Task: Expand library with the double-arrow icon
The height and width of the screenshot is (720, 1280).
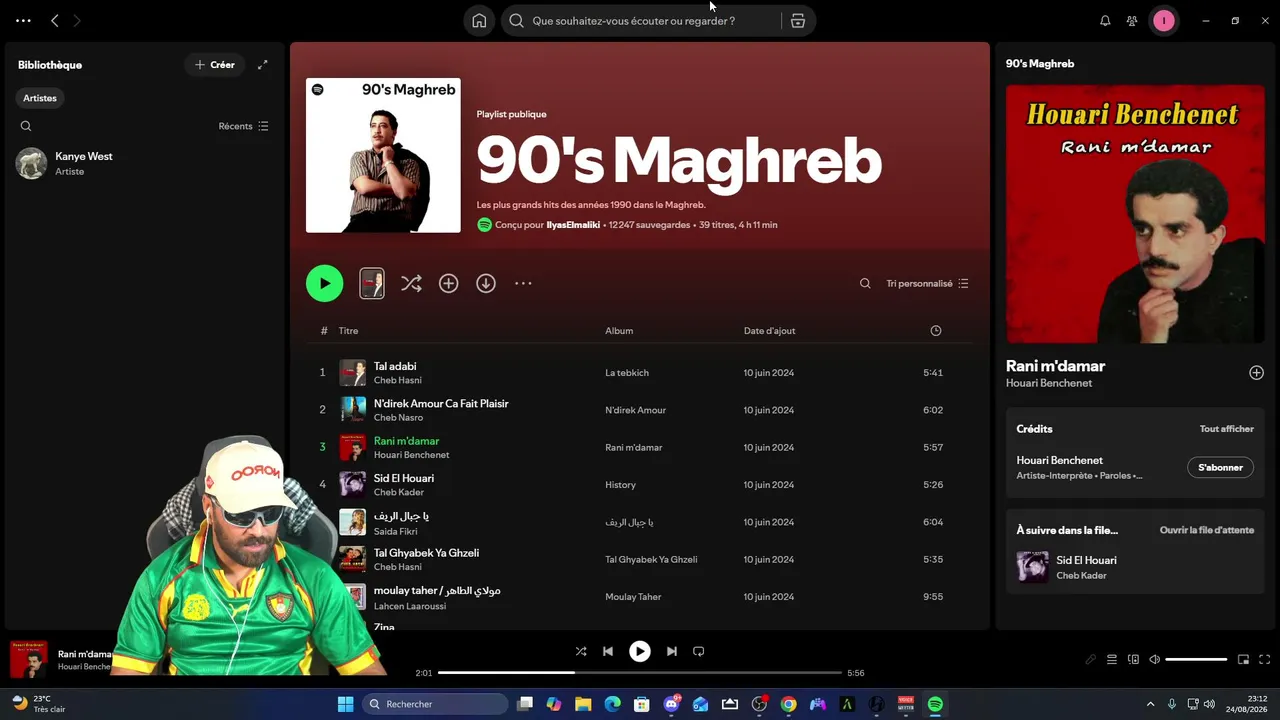Action: (x=263, y=64)
